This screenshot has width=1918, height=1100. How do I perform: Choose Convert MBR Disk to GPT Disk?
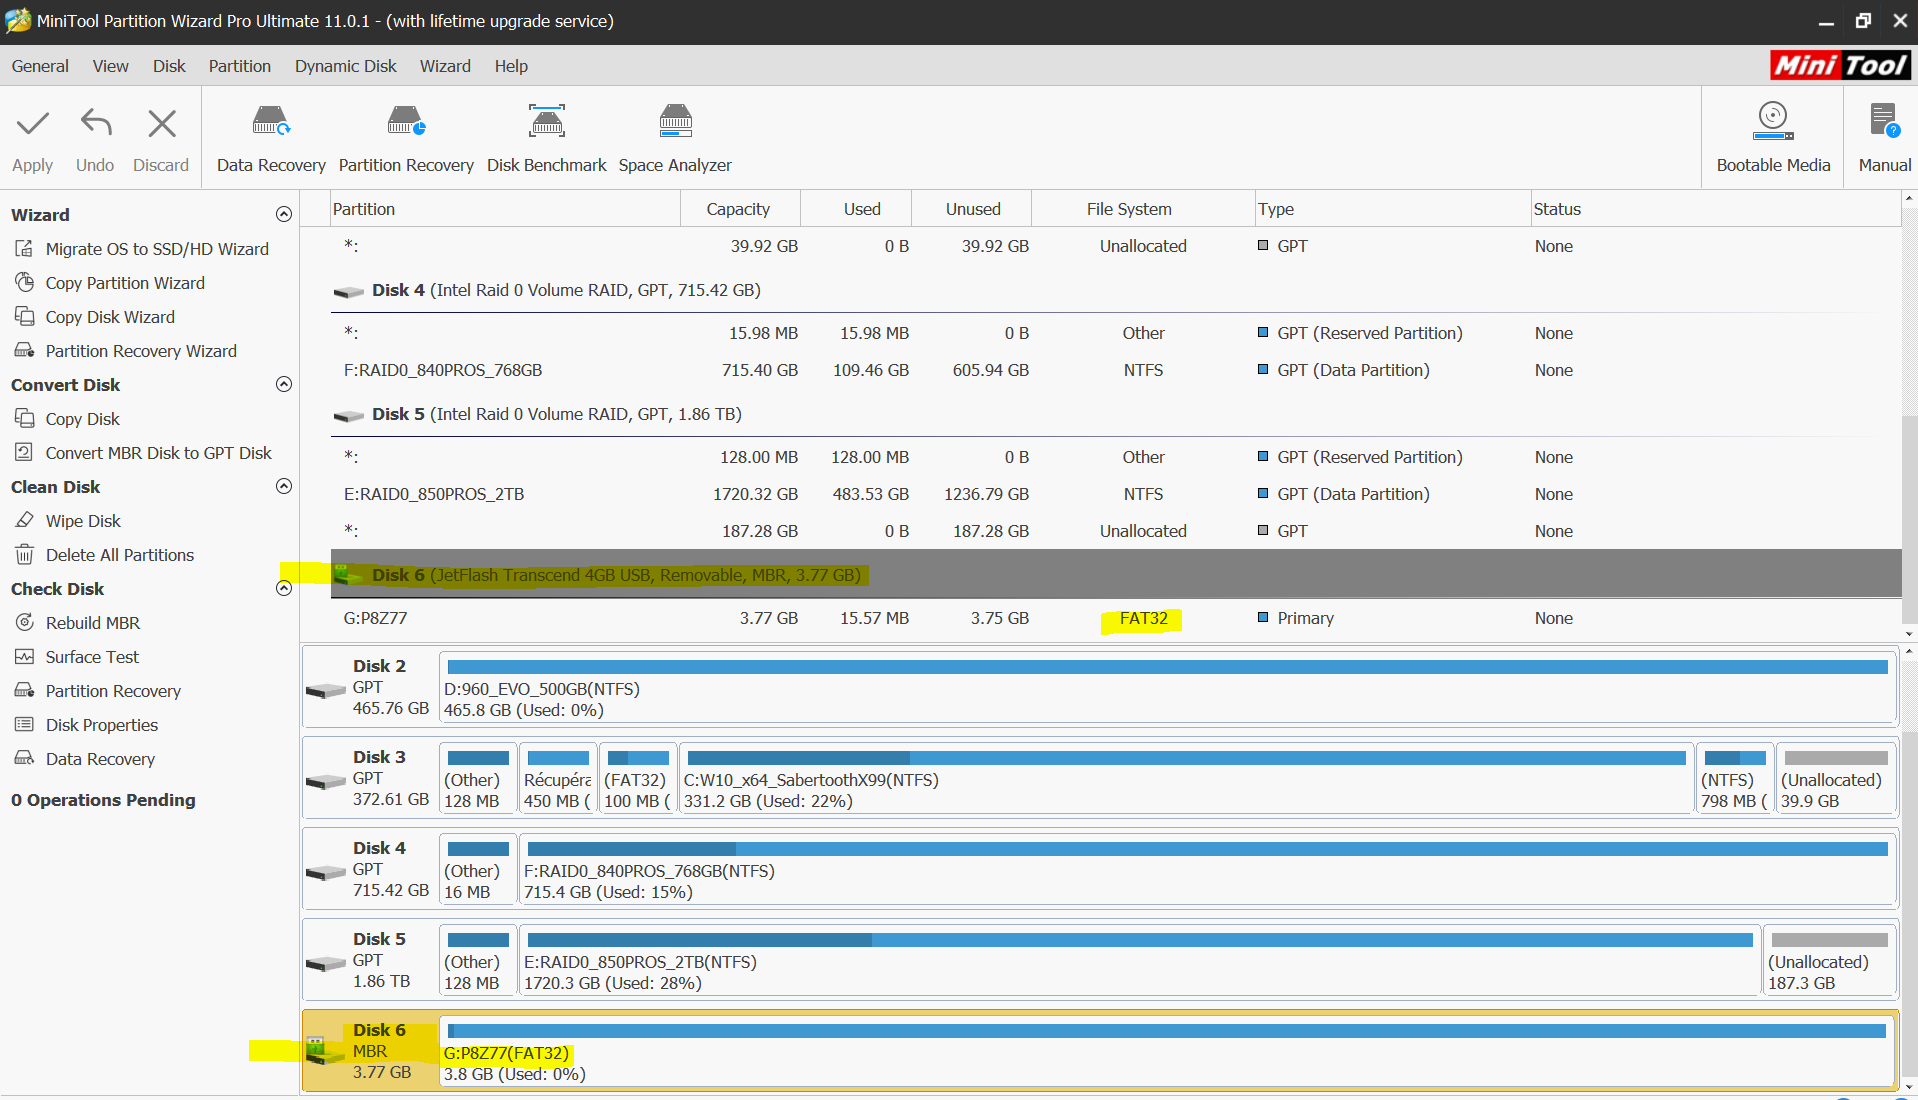(x=158, y=453)
